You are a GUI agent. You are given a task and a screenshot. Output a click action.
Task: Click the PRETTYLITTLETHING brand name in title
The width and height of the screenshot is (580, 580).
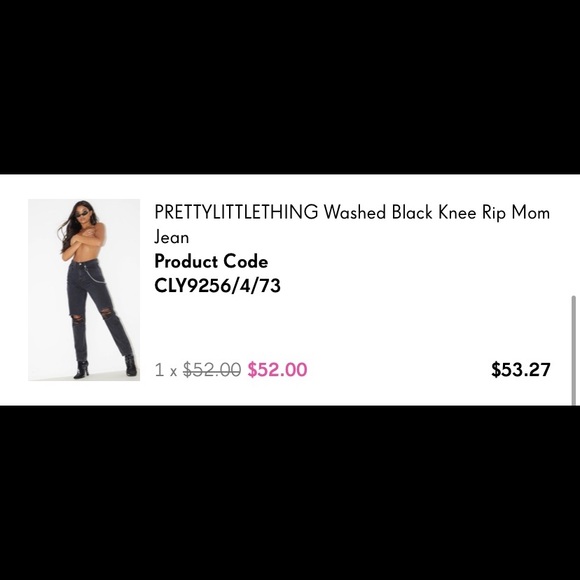(x=236, y=212)
